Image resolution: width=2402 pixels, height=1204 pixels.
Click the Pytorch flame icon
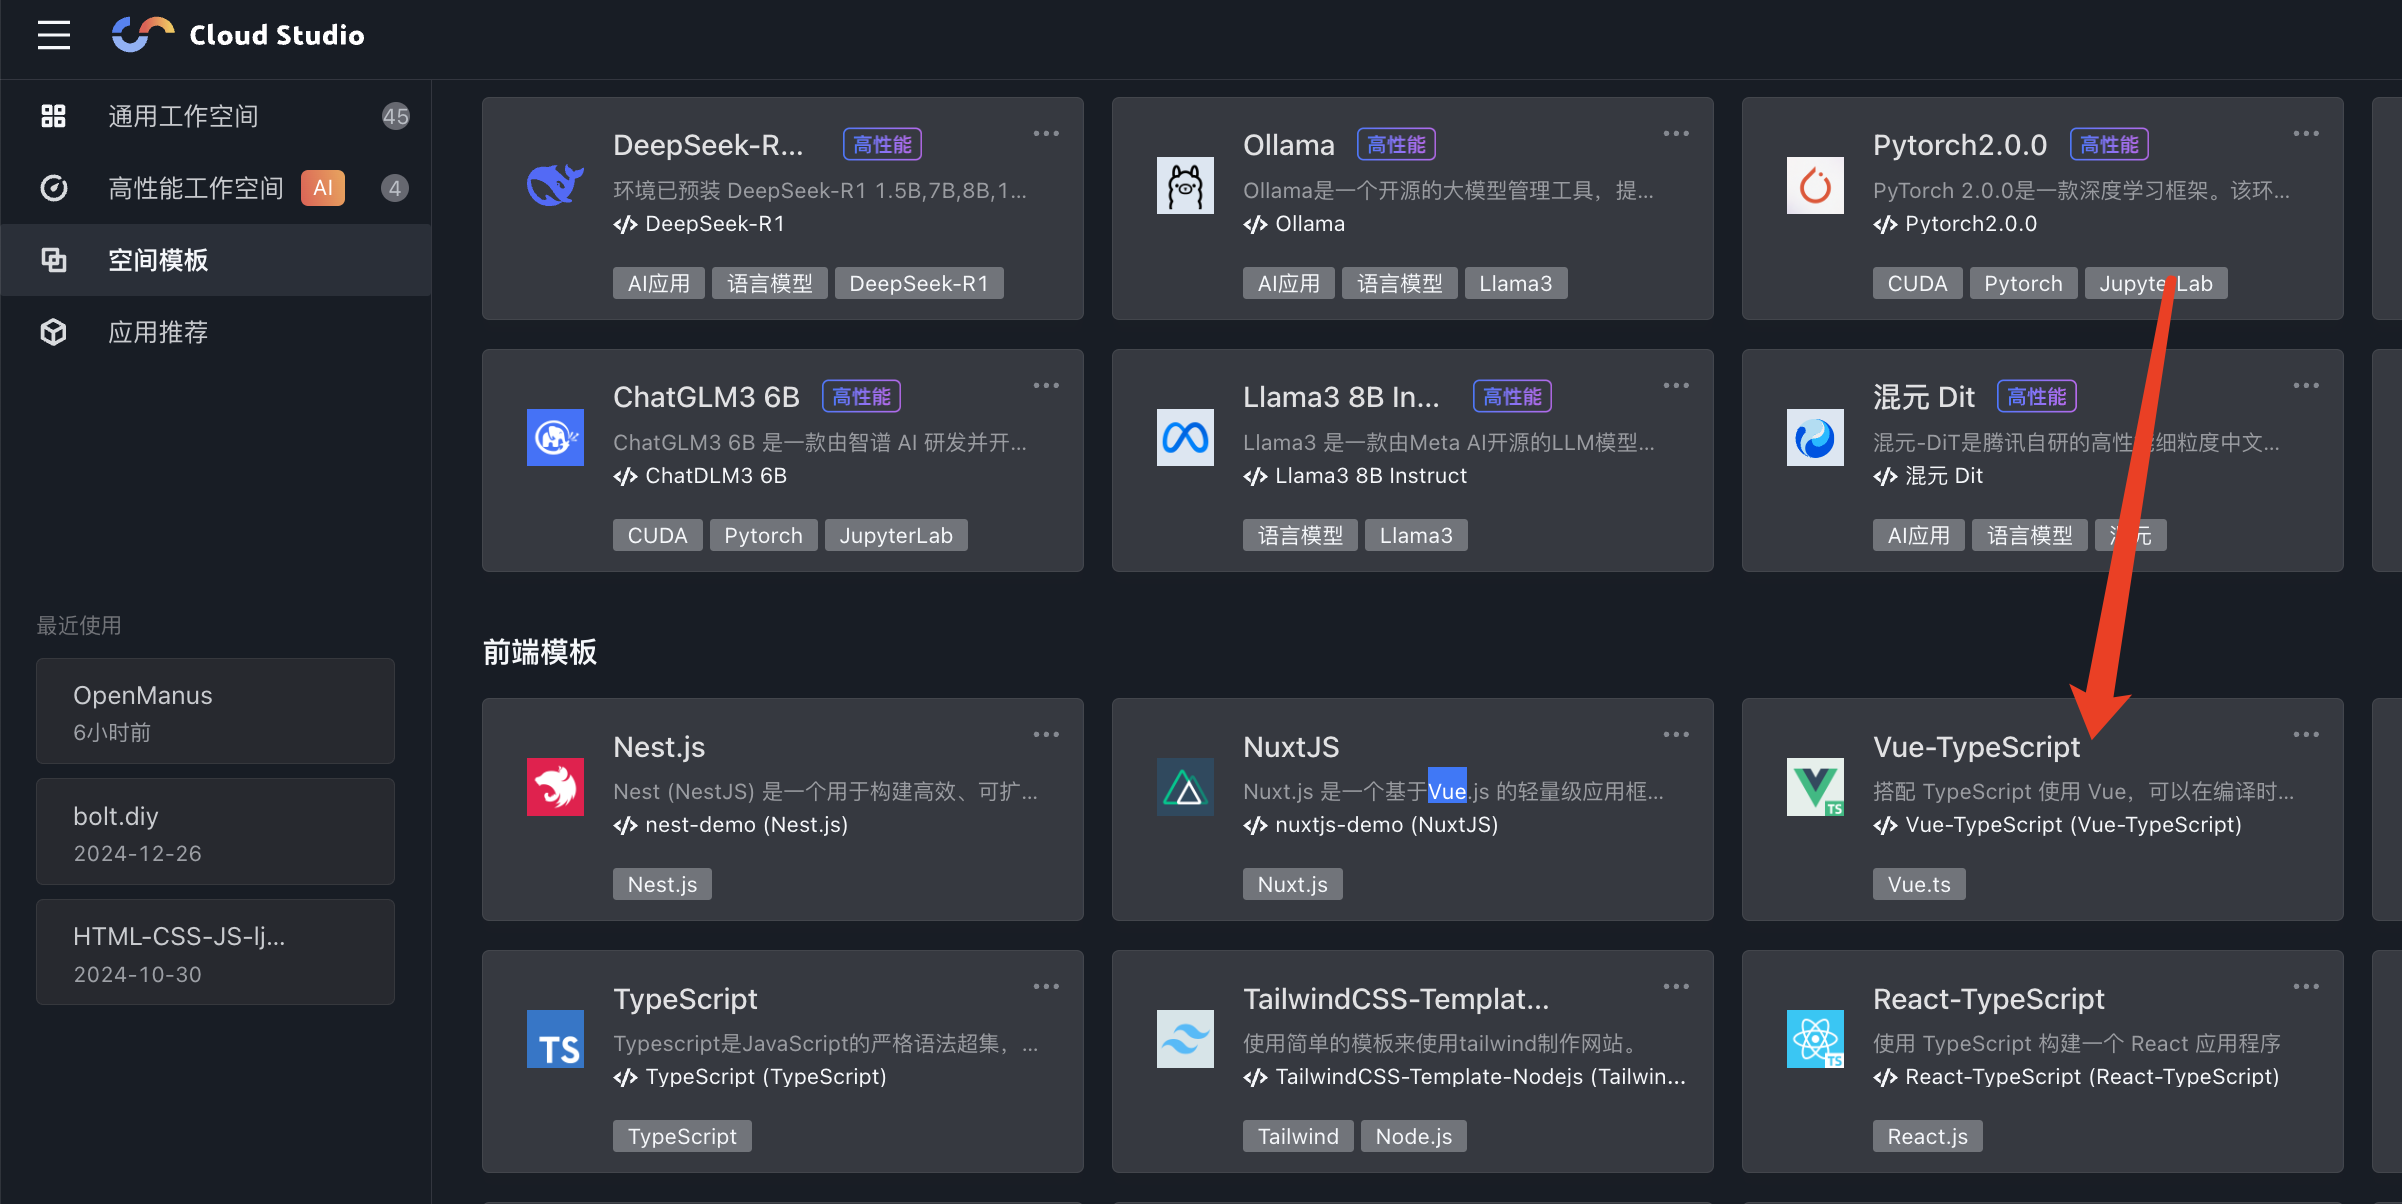pos(1815,185)
